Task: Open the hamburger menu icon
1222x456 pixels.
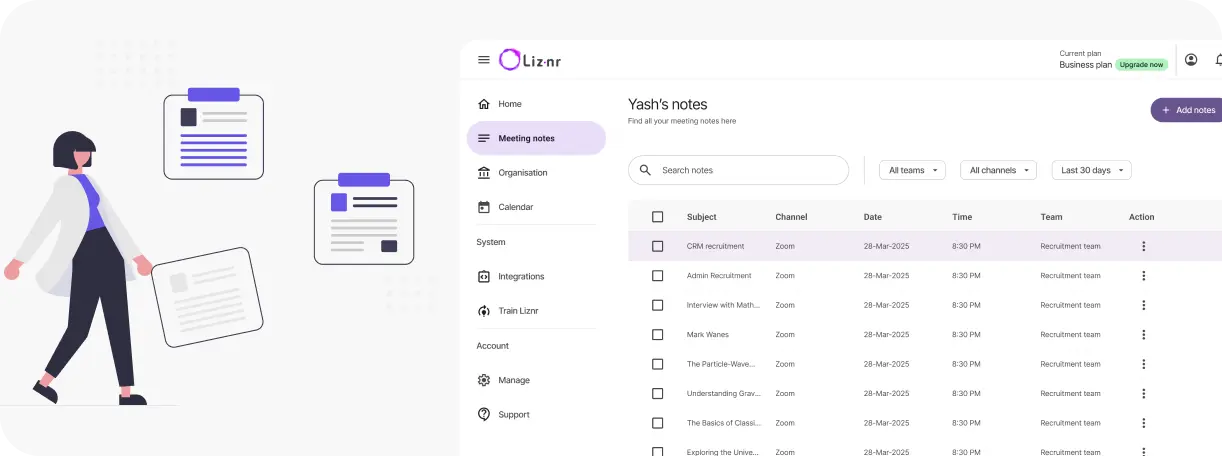Action: coord(484,60)
